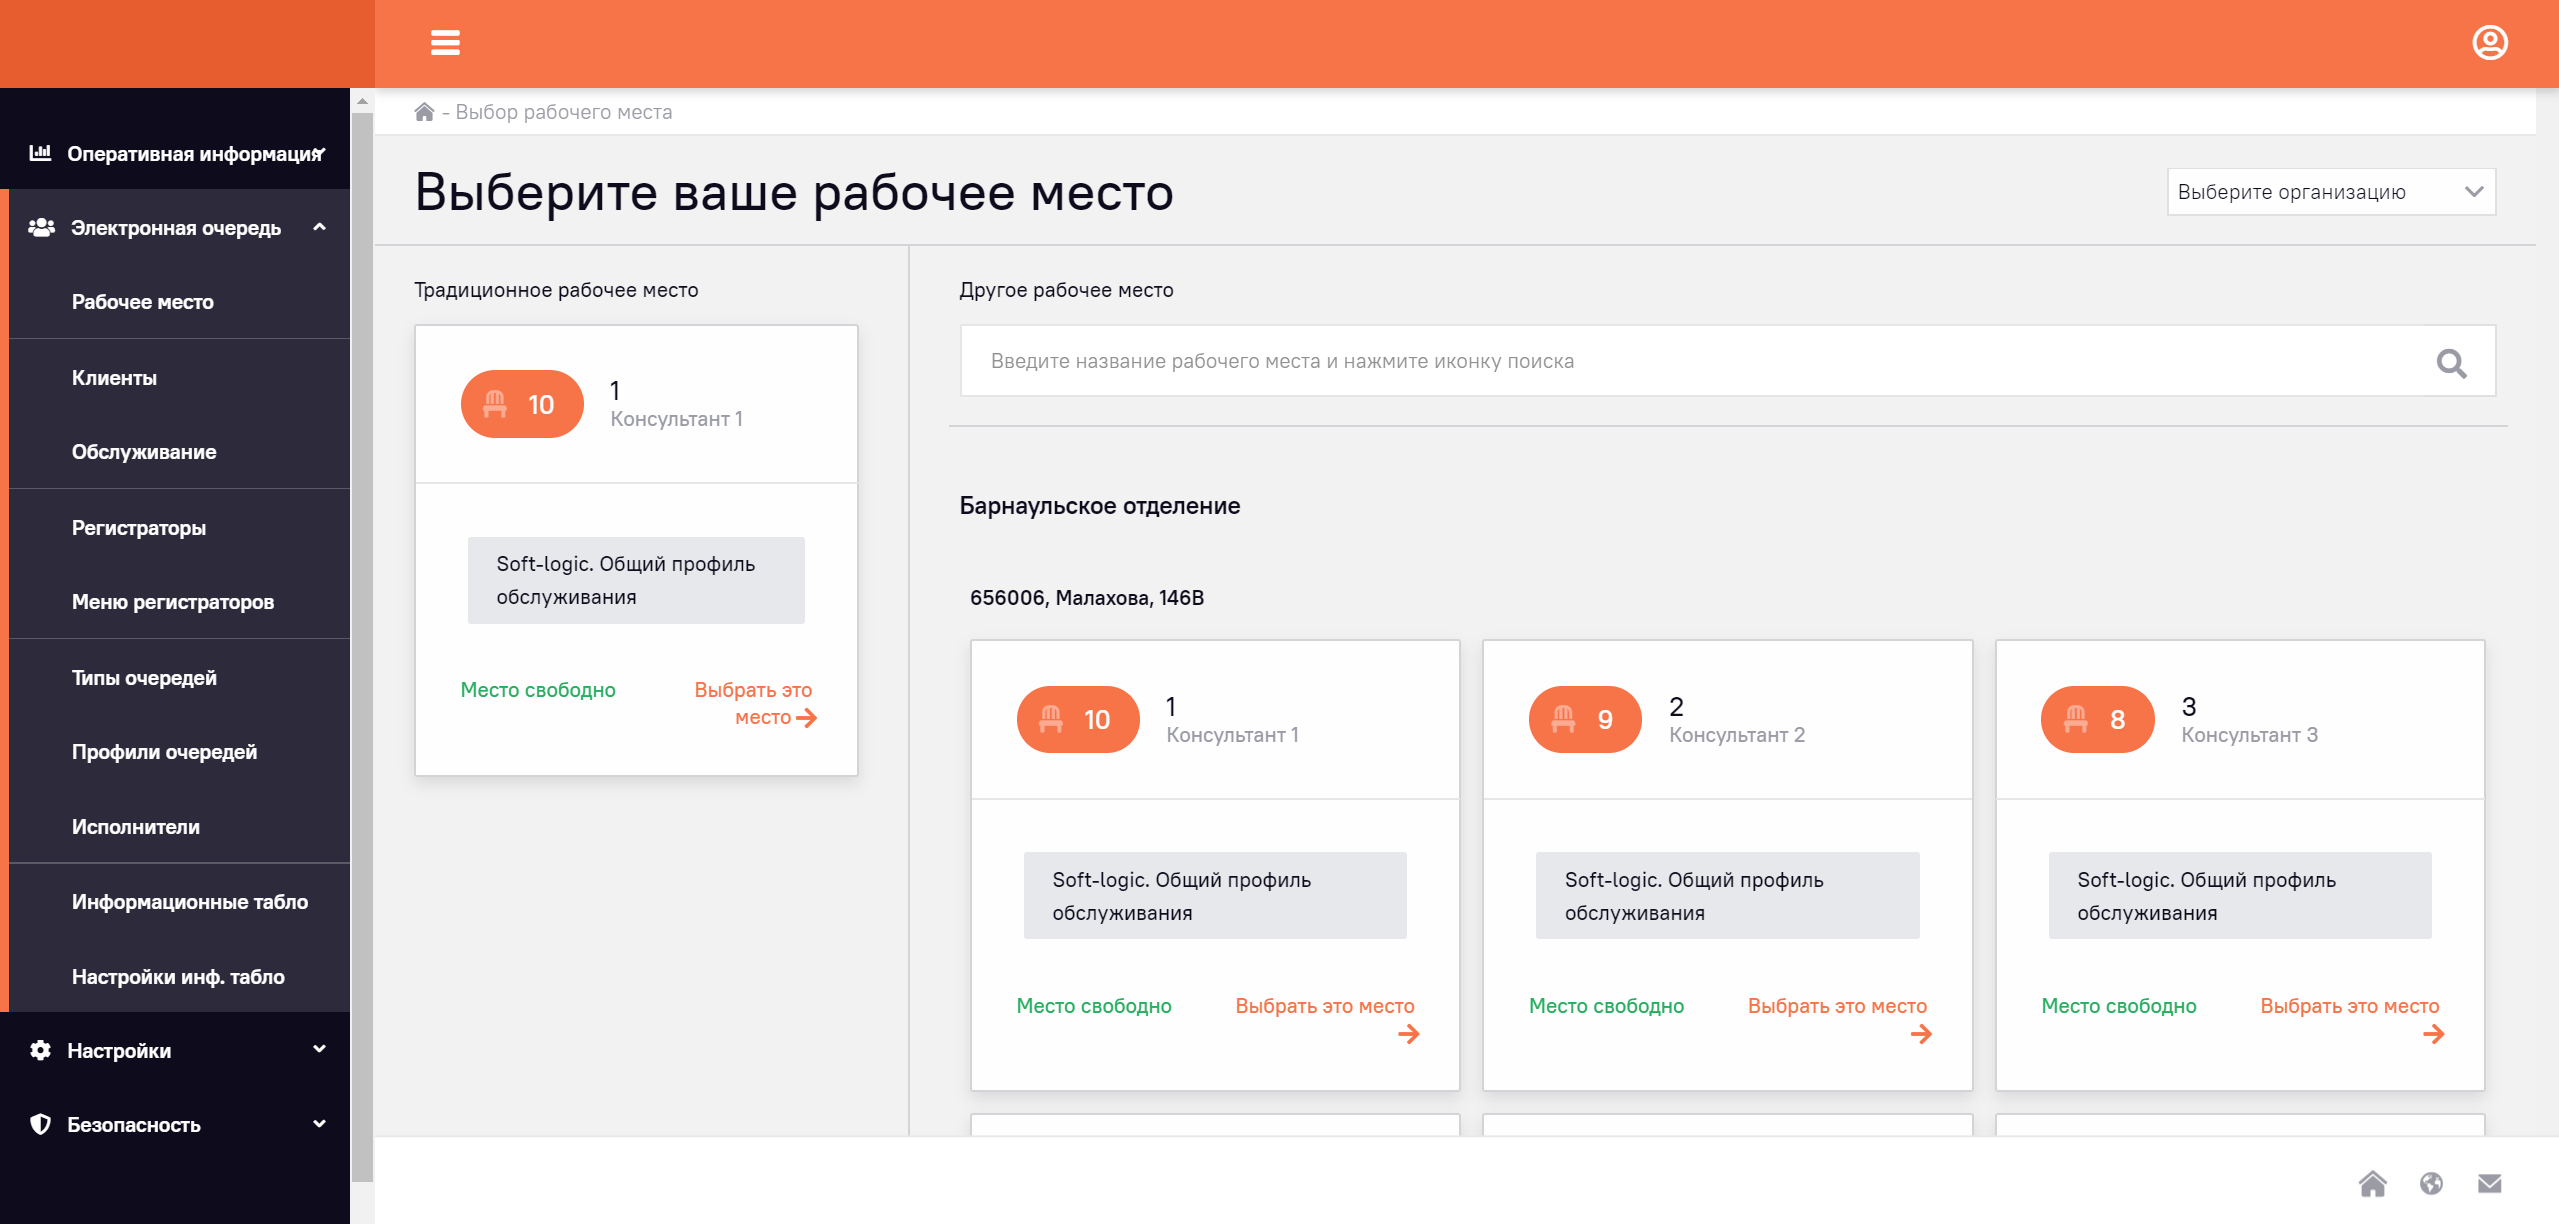This screenshot has width=2559, height=1224.
Task: Click the sidebar scrollbar up arrow
Action: (362, 100)
